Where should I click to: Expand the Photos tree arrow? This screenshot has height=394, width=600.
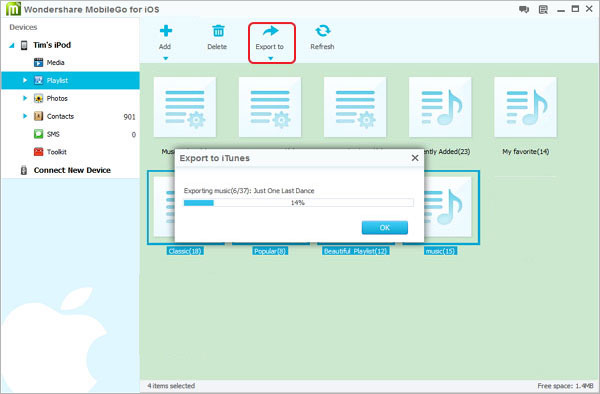(x=25, y=98)
